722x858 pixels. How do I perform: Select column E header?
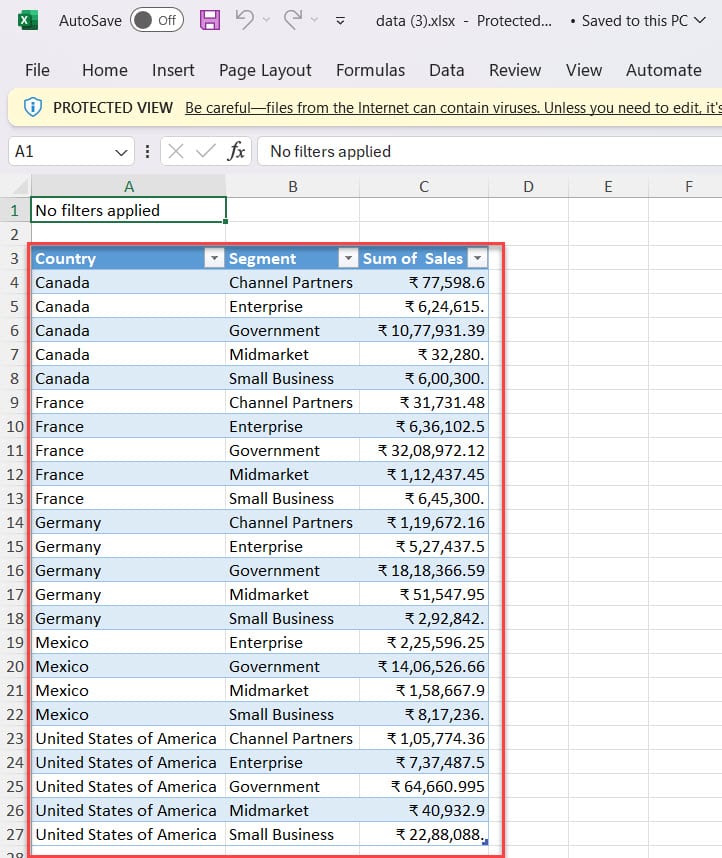pyautogui.click(x=608, y=187)
